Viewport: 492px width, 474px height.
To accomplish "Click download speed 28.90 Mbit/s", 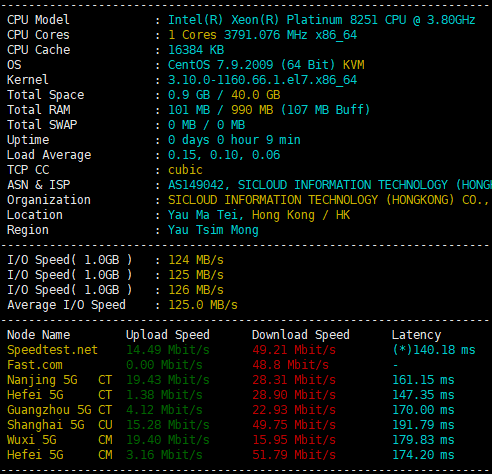I will (294, 395).
